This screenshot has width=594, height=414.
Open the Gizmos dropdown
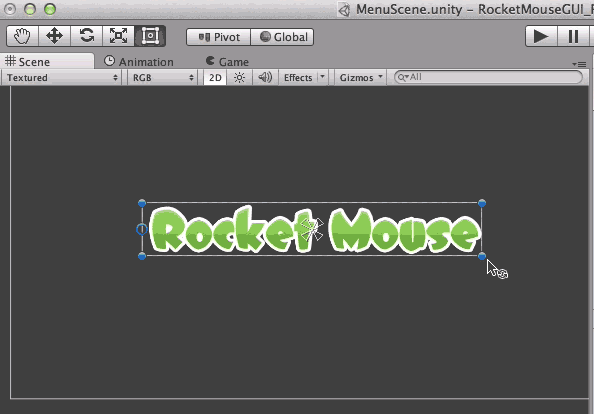click(360, 78)
